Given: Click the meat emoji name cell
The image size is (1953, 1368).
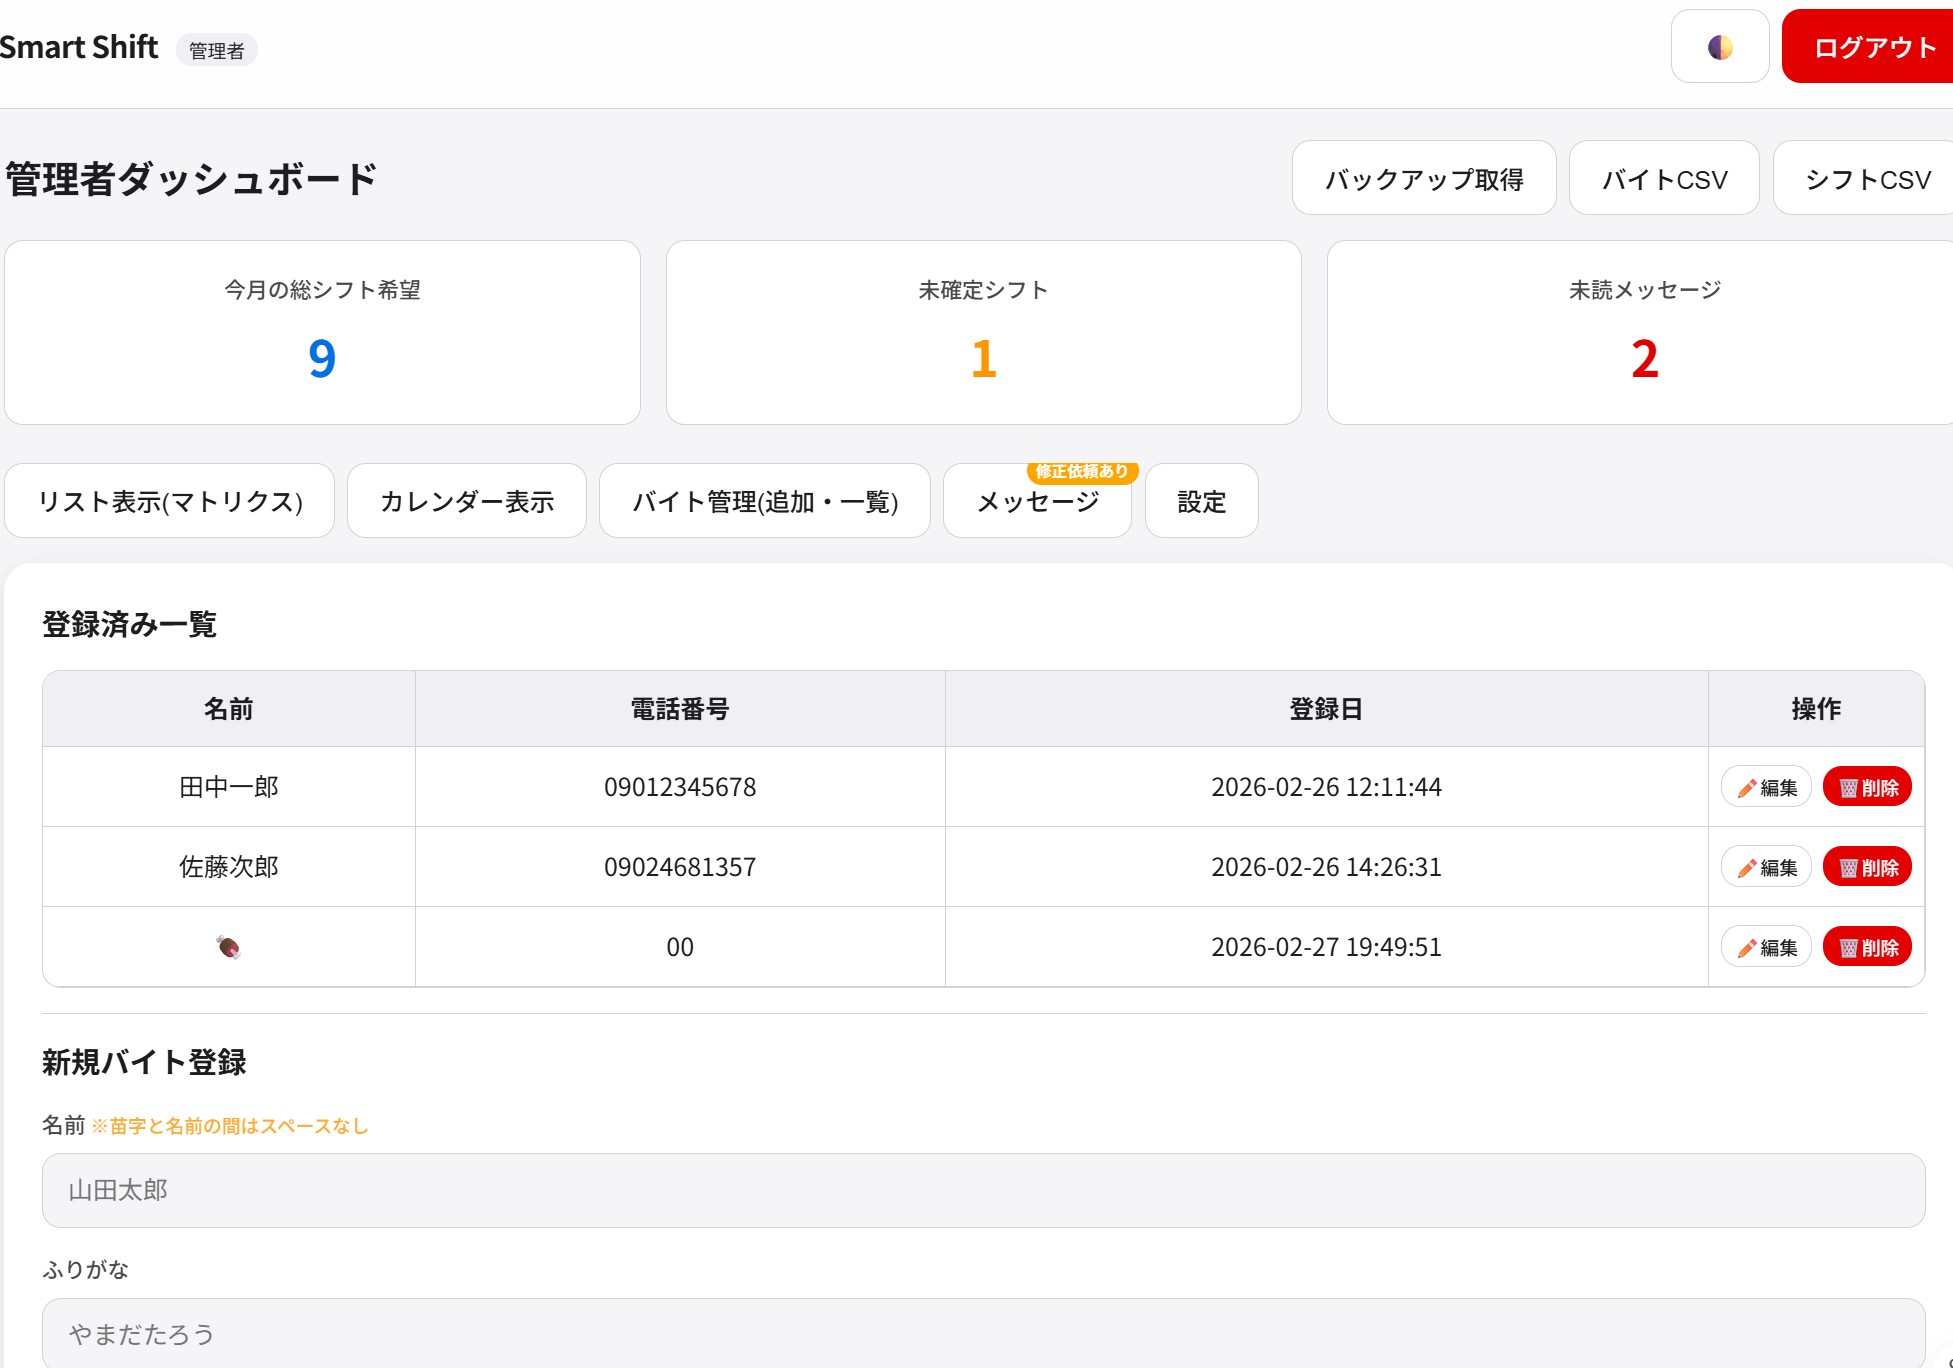Looking at the screenshot, I should coord(229,947).
